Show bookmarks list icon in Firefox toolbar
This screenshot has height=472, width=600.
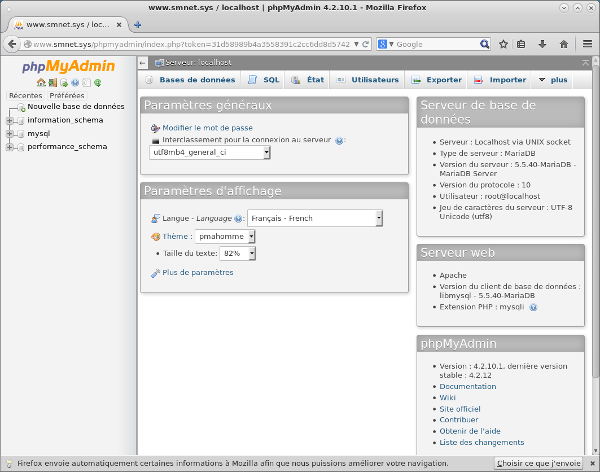(x=521, y=44)
